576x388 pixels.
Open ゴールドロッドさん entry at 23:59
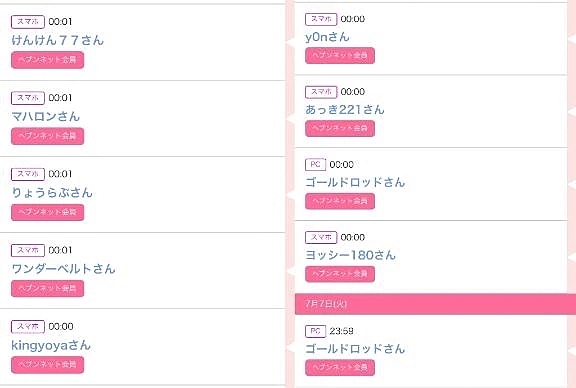[355, 348]
